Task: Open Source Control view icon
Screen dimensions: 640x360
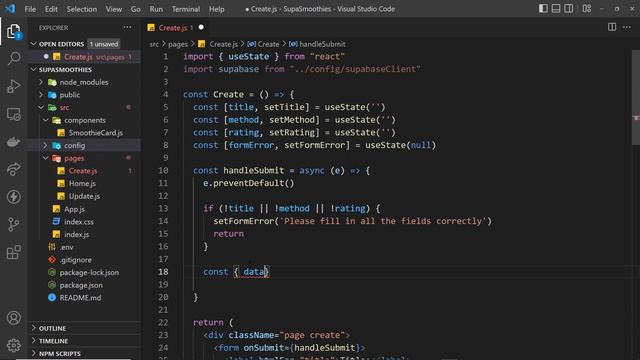Action: click(13, 224)
